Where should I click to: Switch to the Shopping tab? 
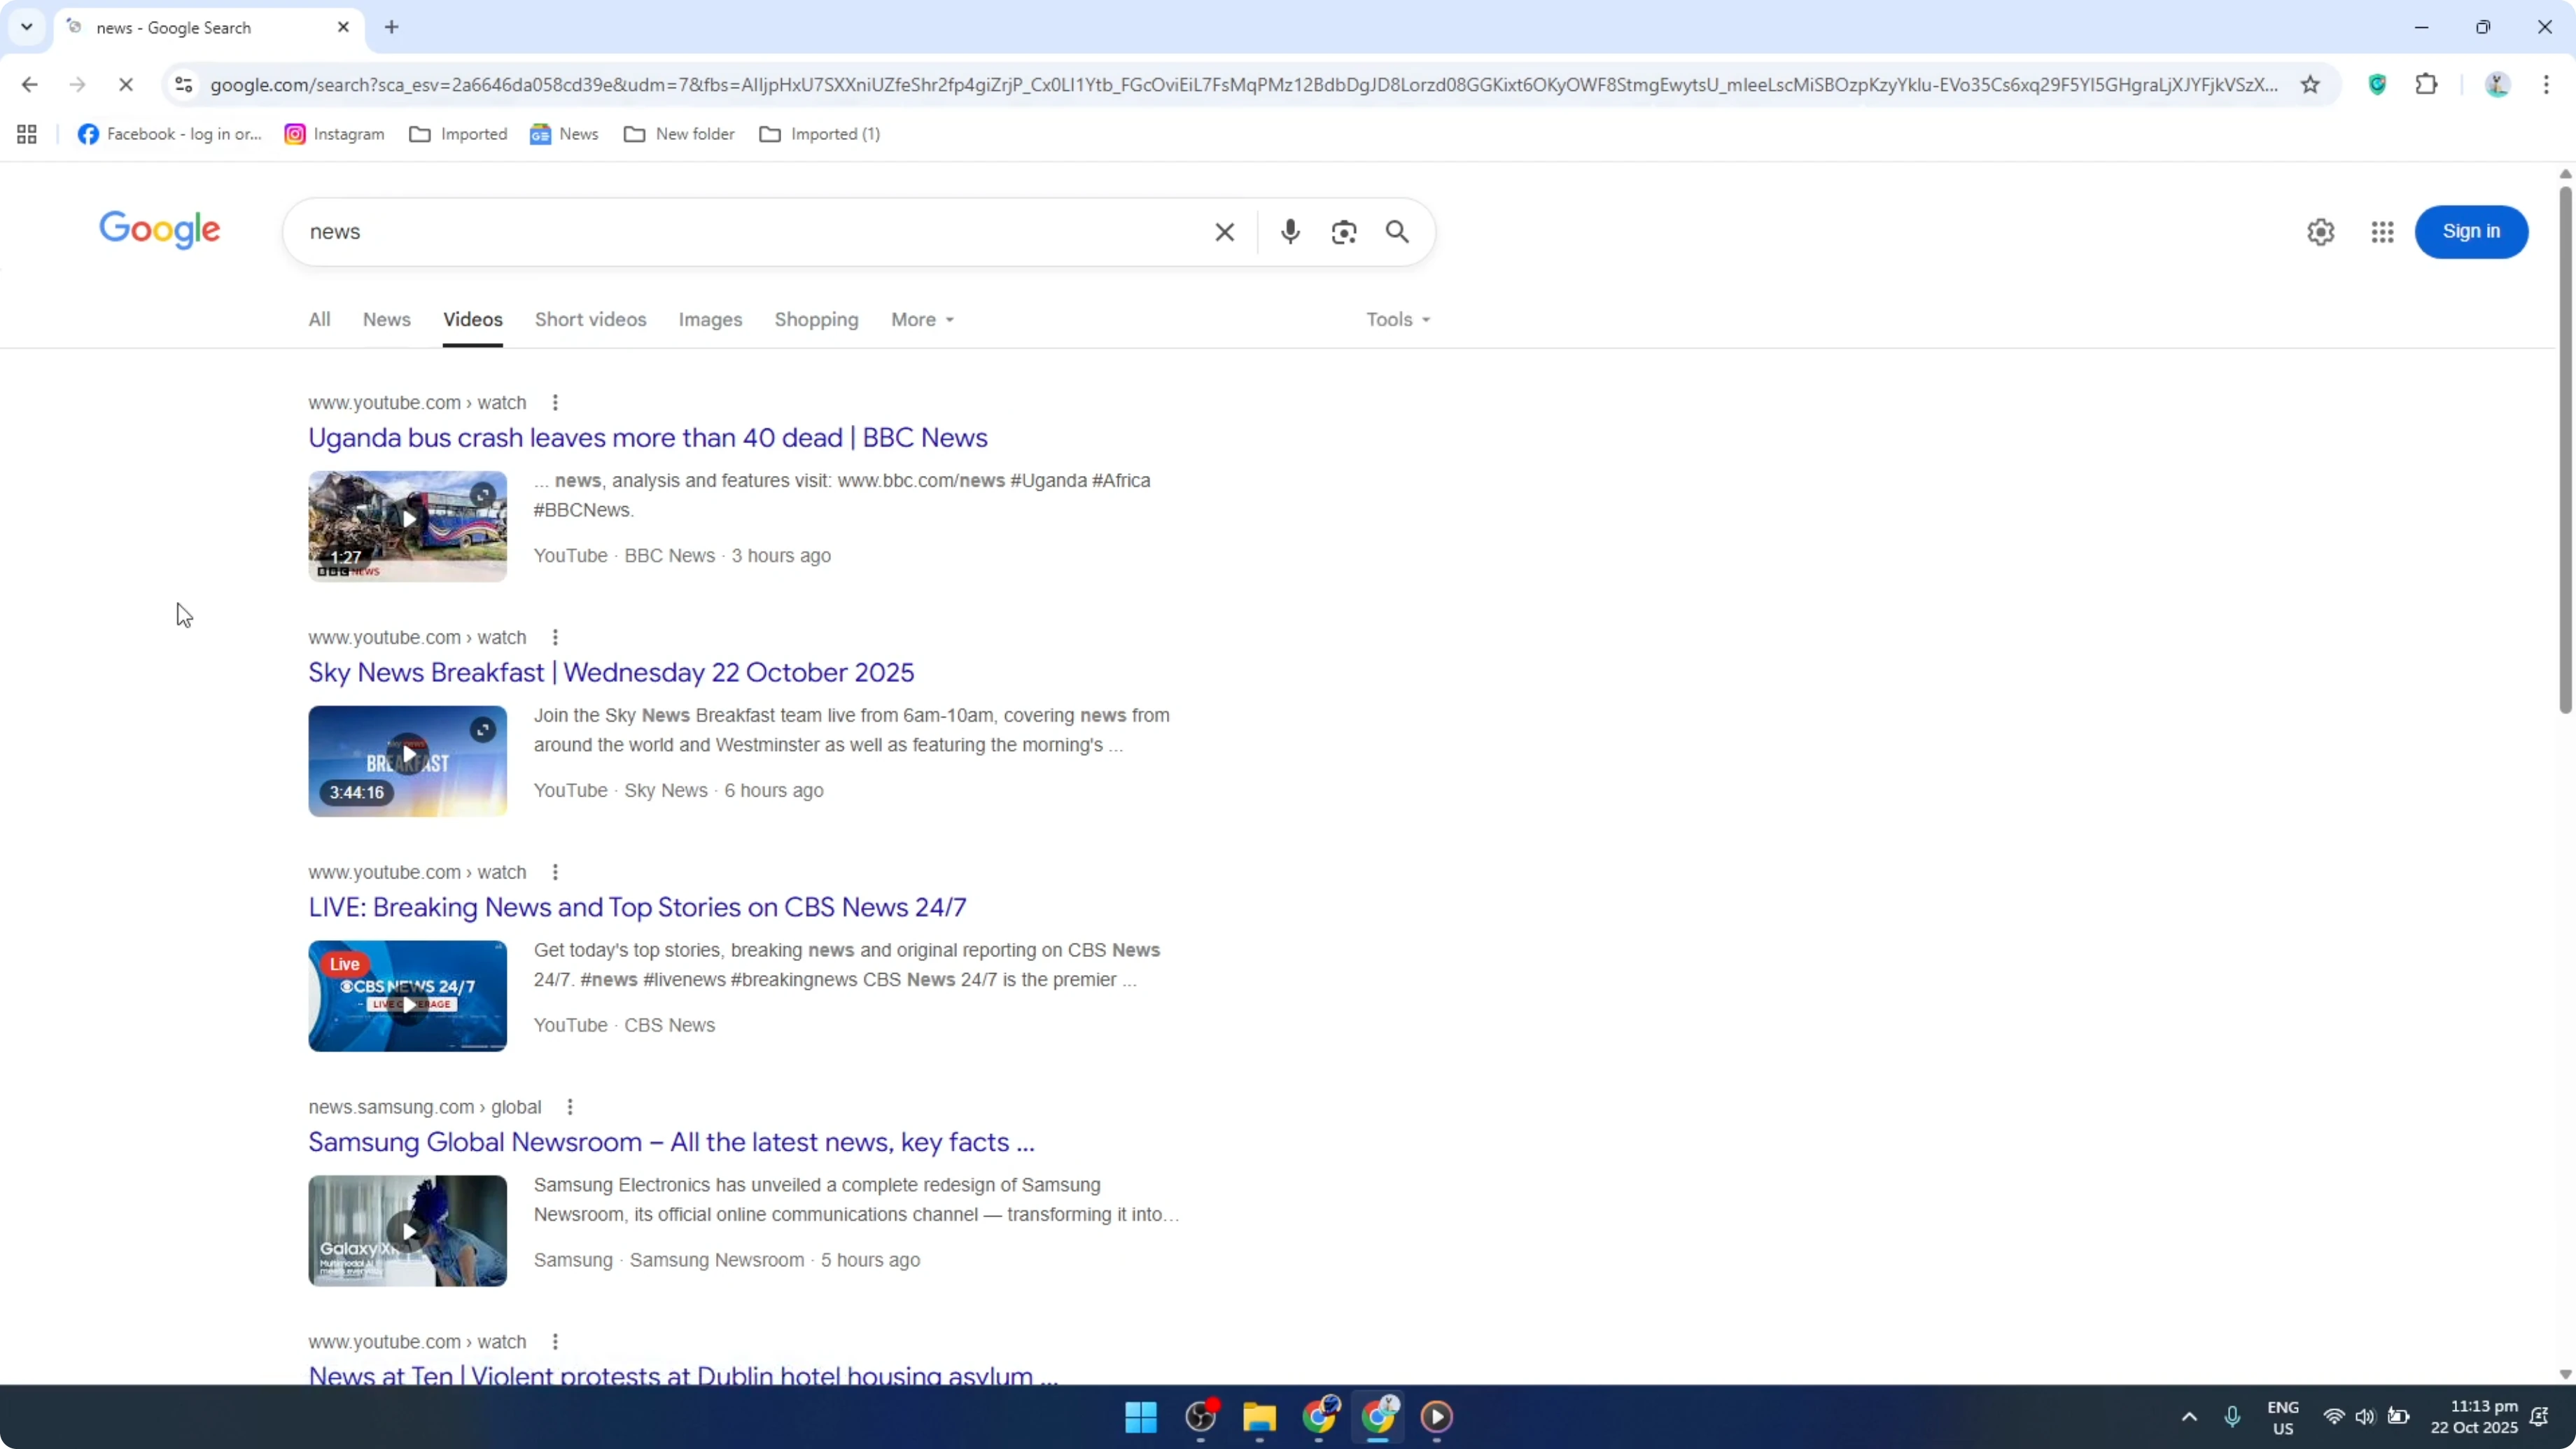(x=817, y=320)
